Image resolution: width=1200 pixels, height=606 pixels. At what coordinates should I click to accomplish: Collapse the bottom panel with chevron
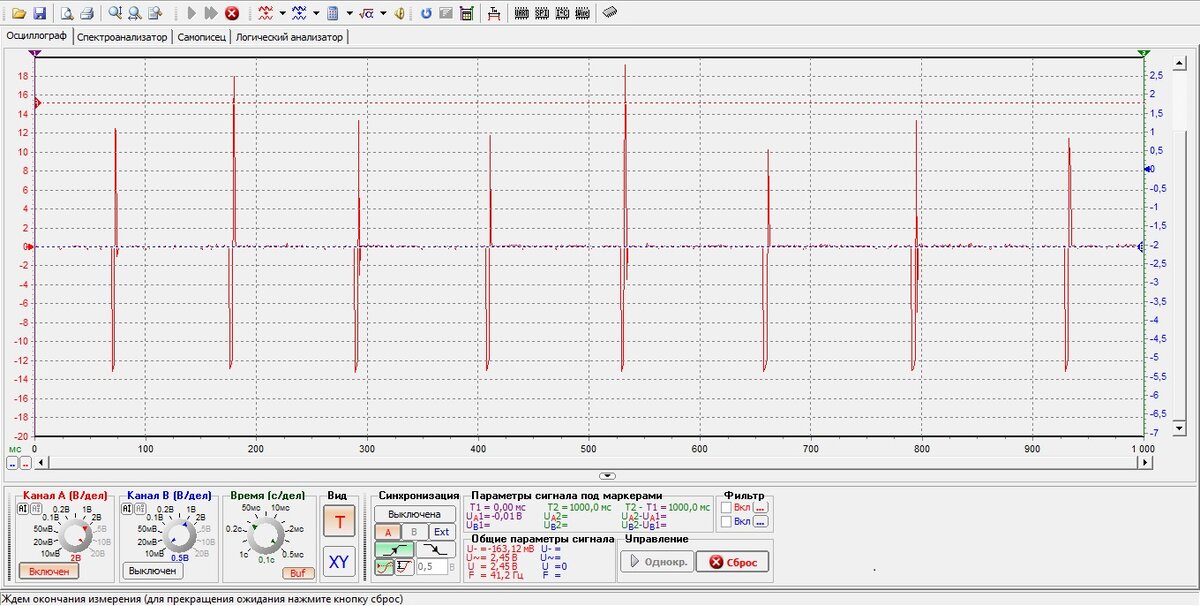click(607, 475)
